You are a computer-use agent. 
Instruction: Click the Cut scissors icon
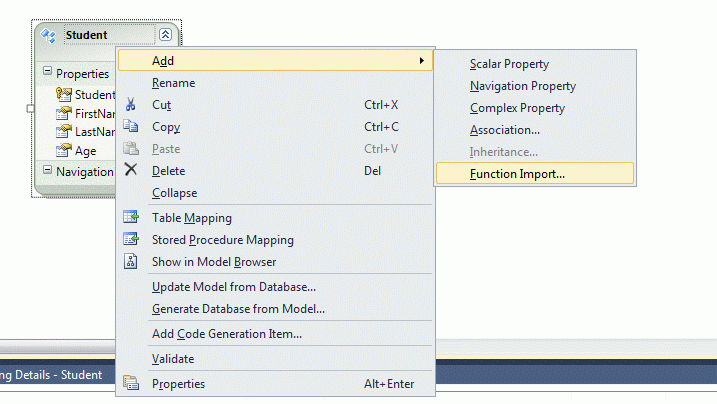tap(130, 105)
